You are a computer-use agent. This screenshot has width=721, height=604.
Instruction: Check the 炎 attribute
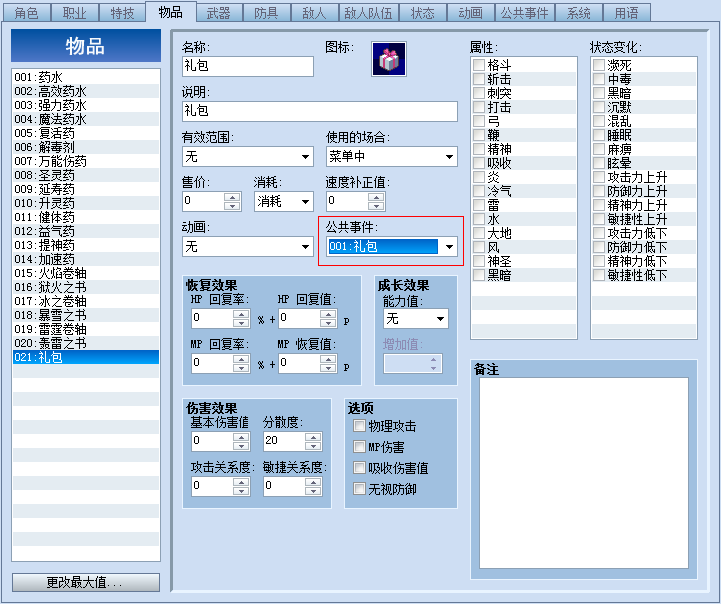coord(479,177)
